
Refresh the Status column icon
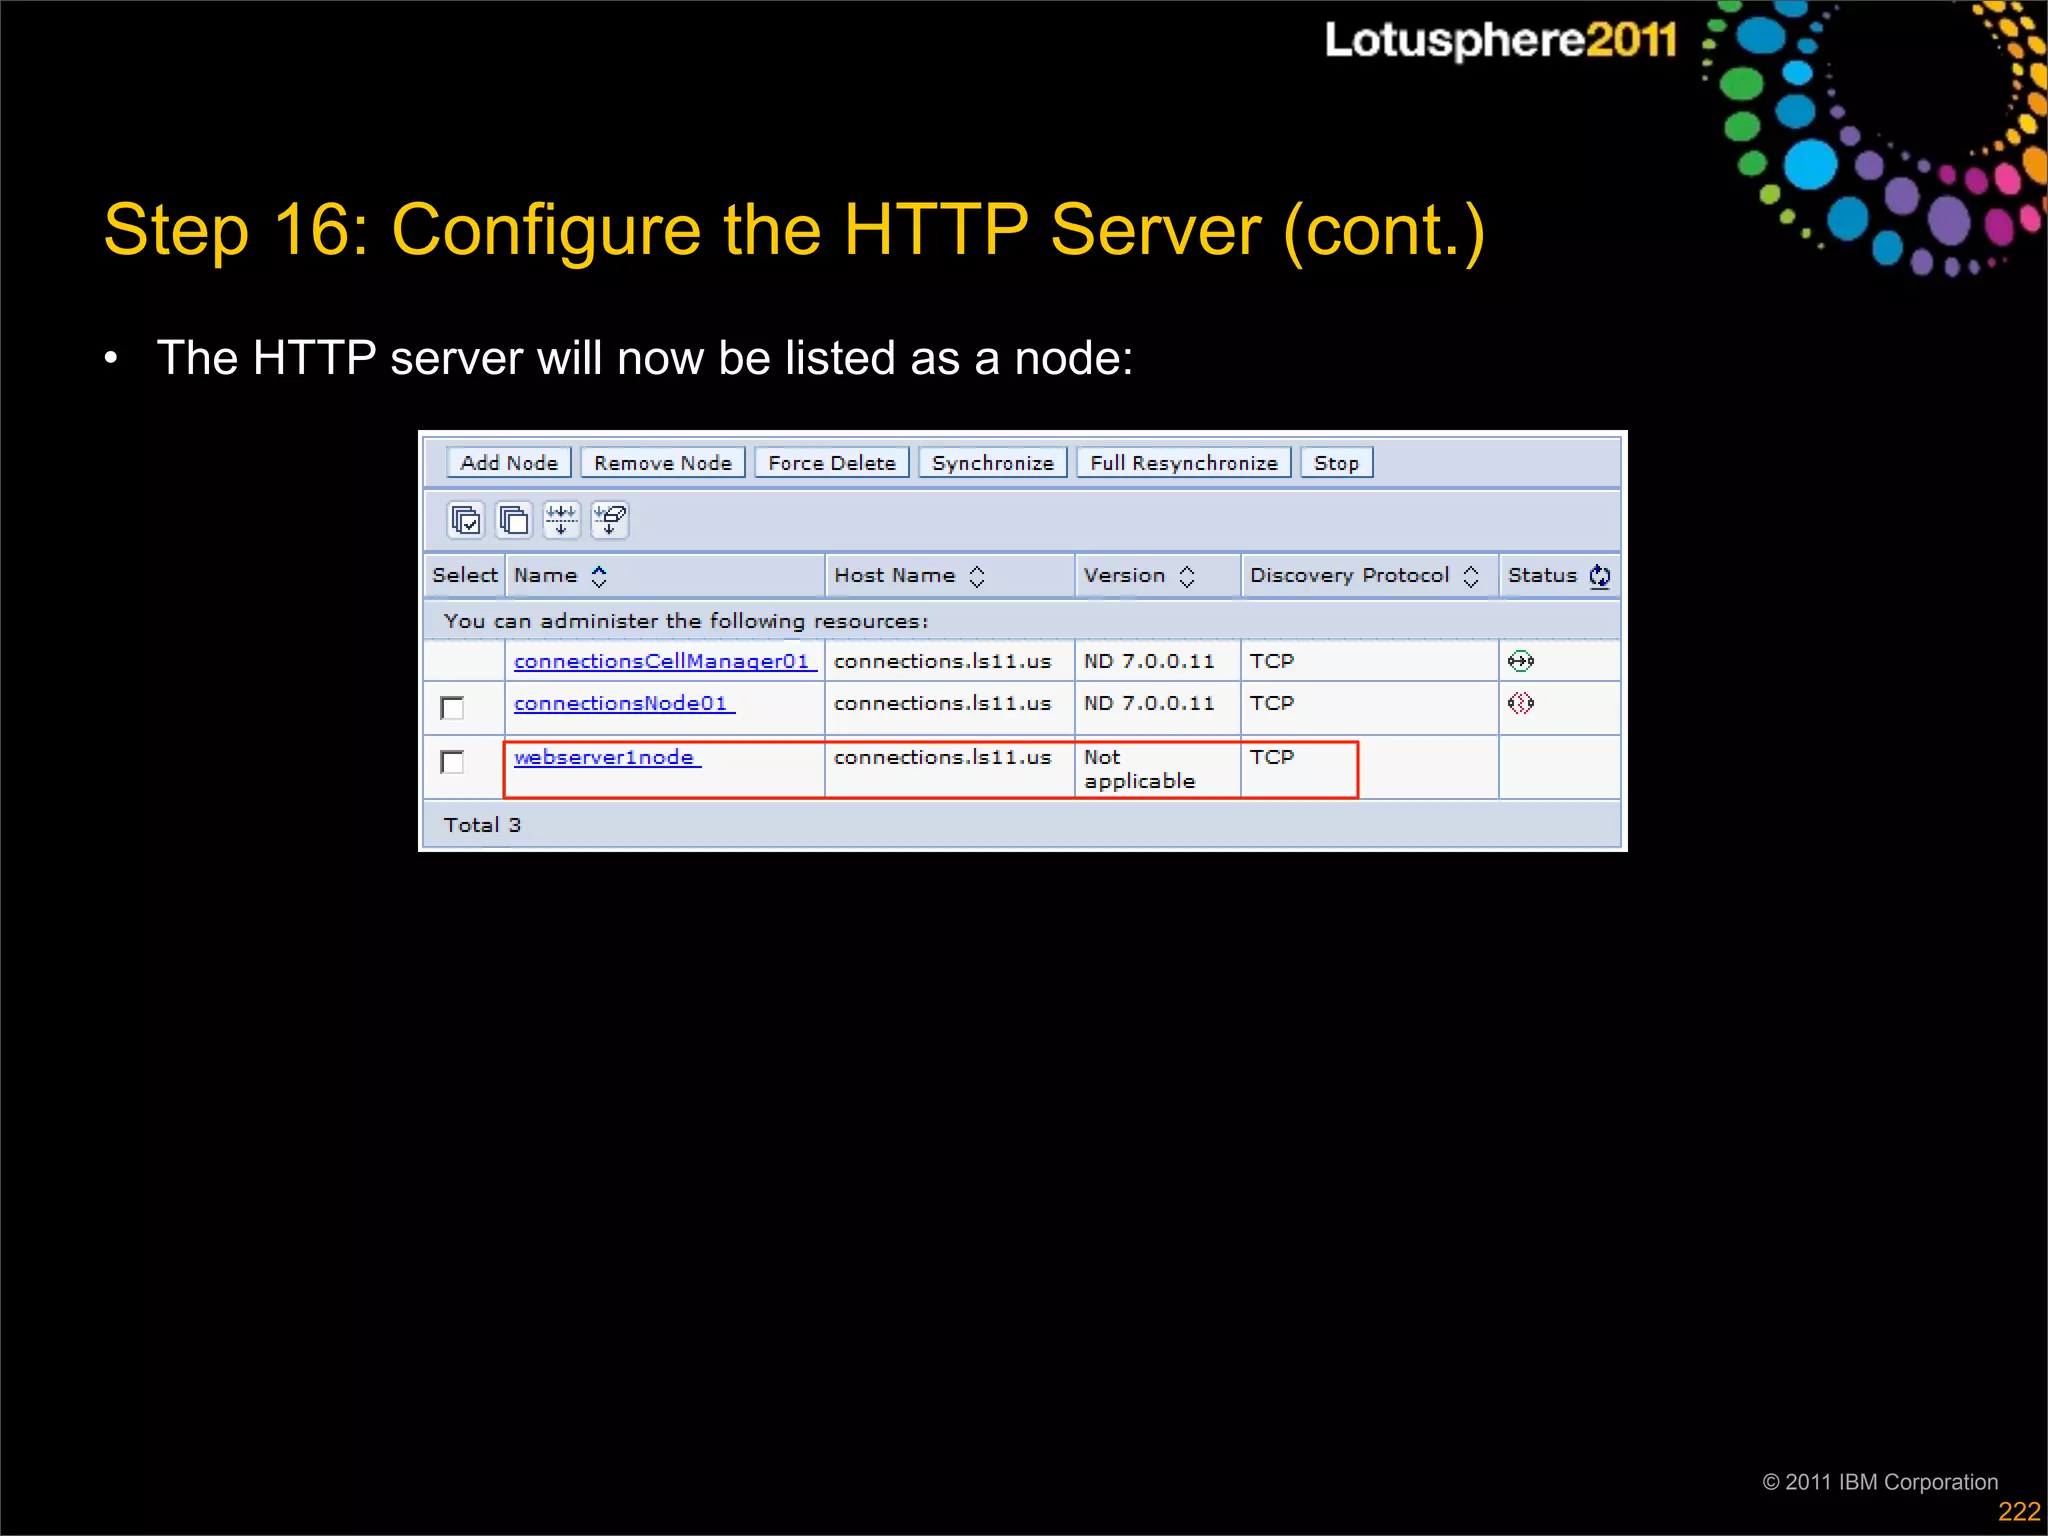coord(1599,576)
